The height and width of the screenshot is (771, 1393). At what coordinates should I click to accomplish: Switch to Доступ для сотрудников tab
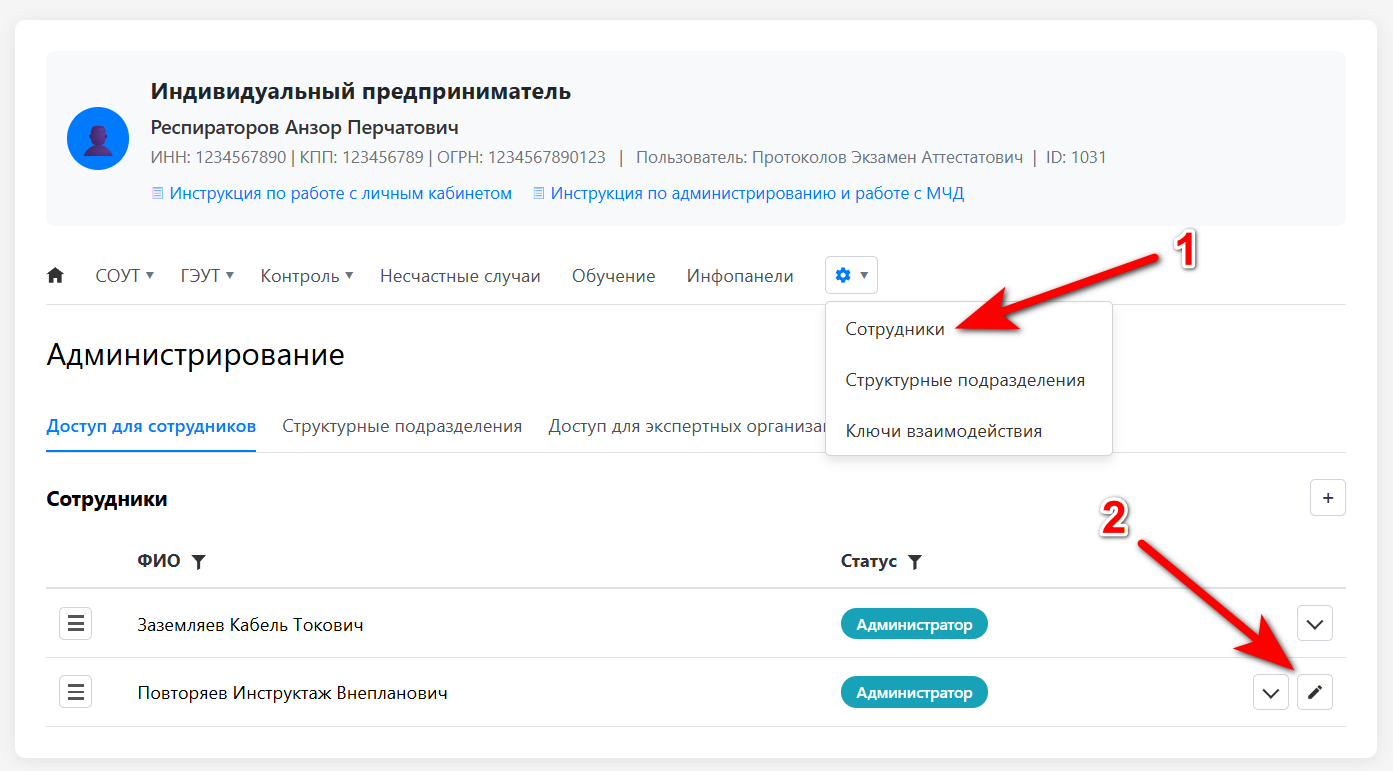(151, 426)
